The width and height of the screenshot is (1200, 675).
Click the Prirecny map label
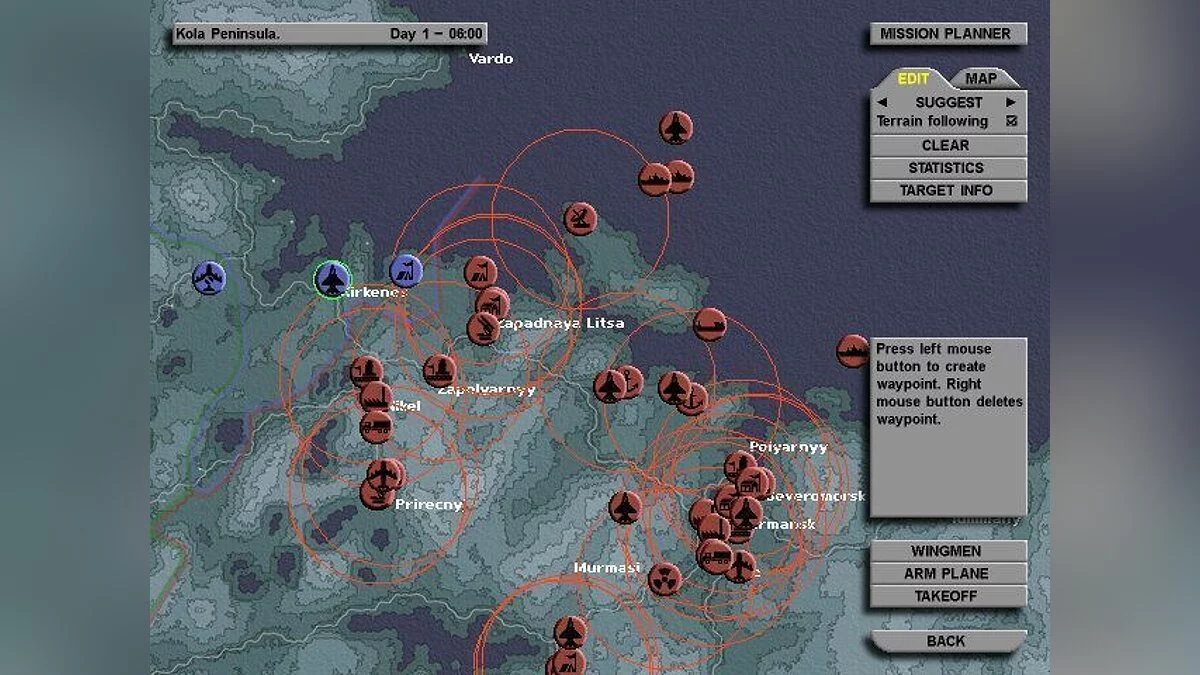click(429, 505)
